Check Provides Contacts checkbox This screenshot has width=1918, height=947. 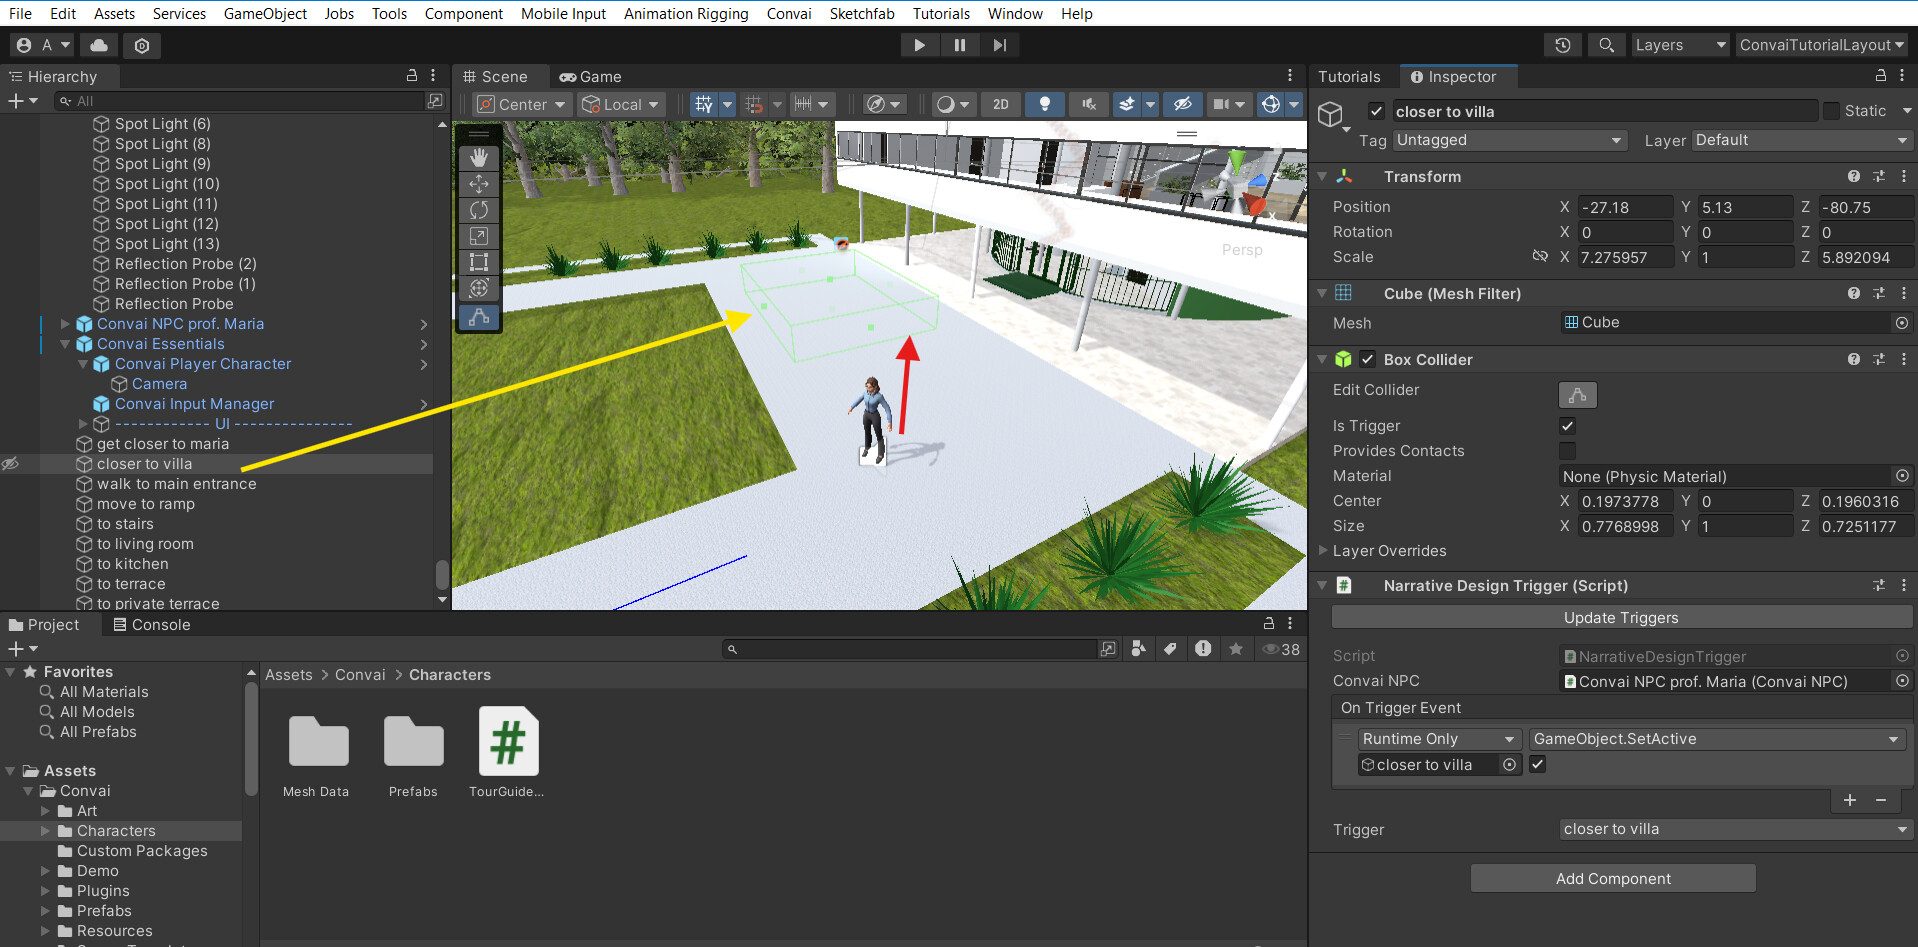1567,450
